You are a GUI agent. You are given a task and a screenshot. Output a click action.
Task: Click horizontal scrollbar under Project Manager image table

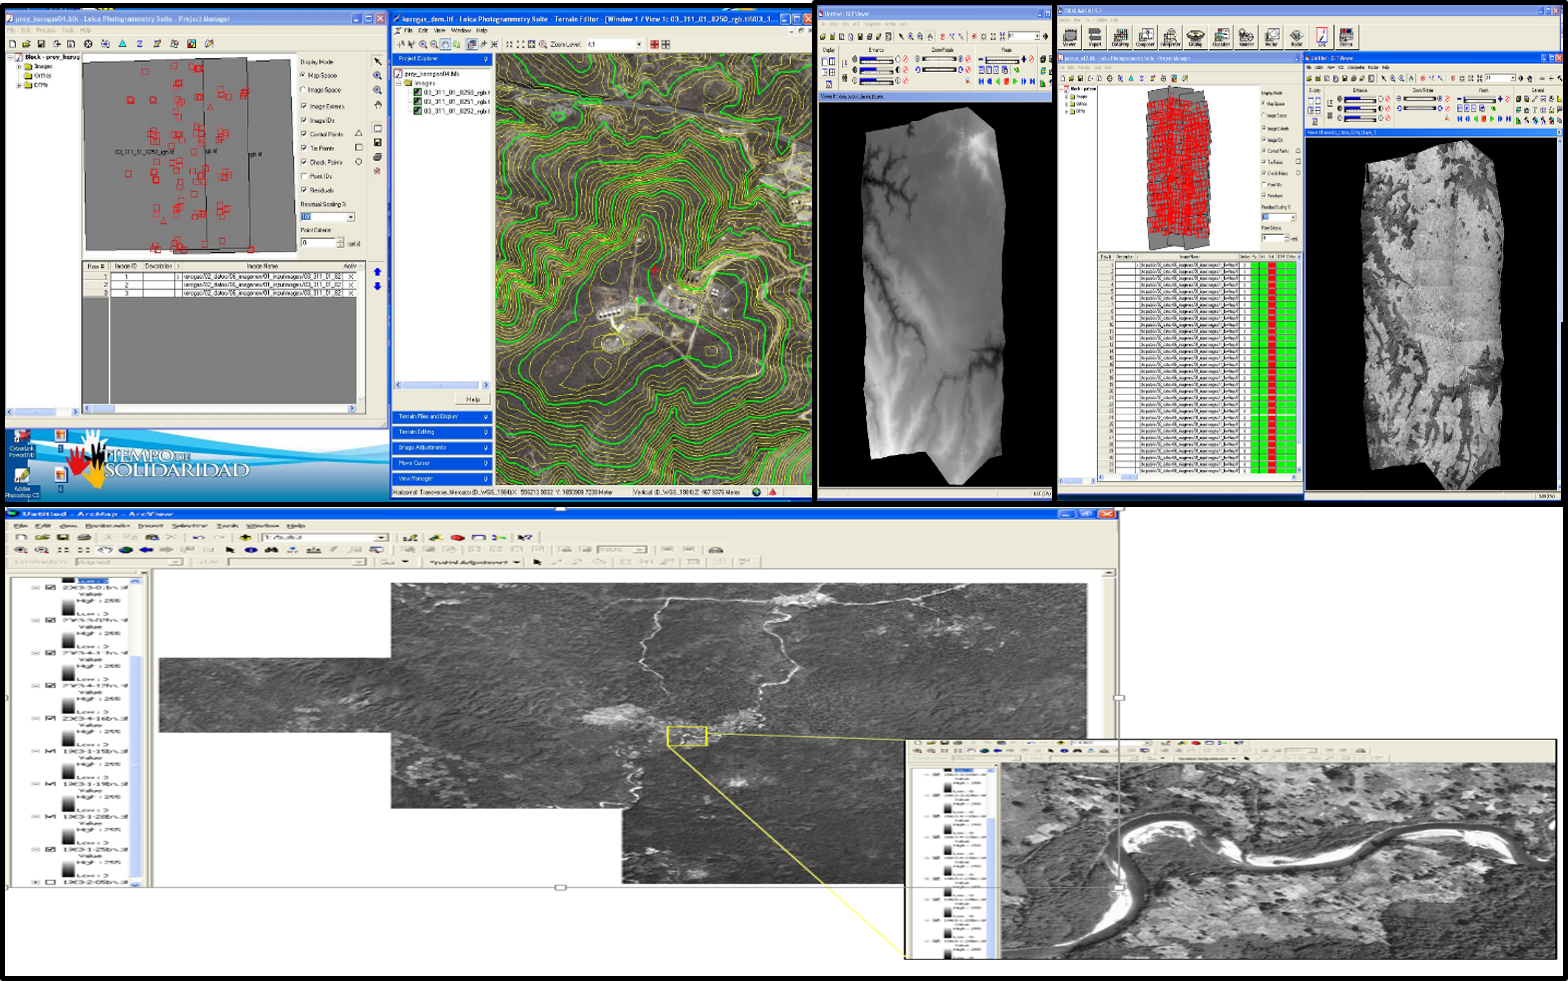coord(219,408)
